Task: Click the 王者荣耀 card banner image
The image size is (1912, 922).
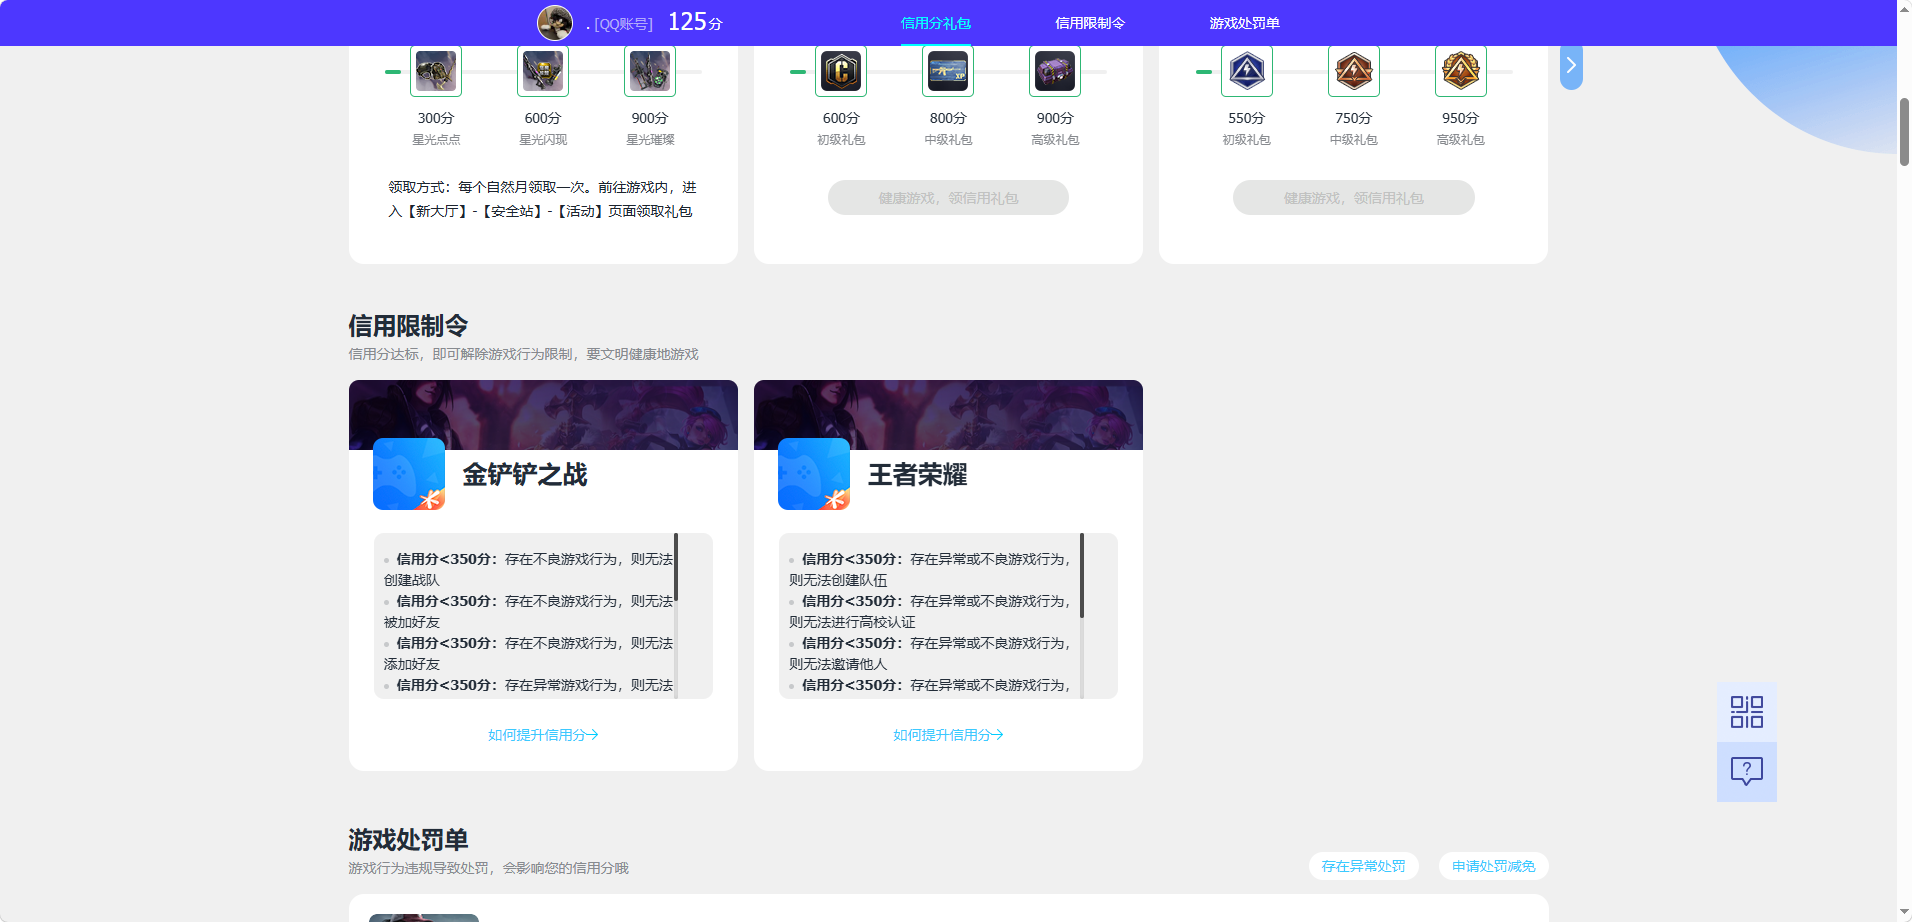Action: coord(948,415)
